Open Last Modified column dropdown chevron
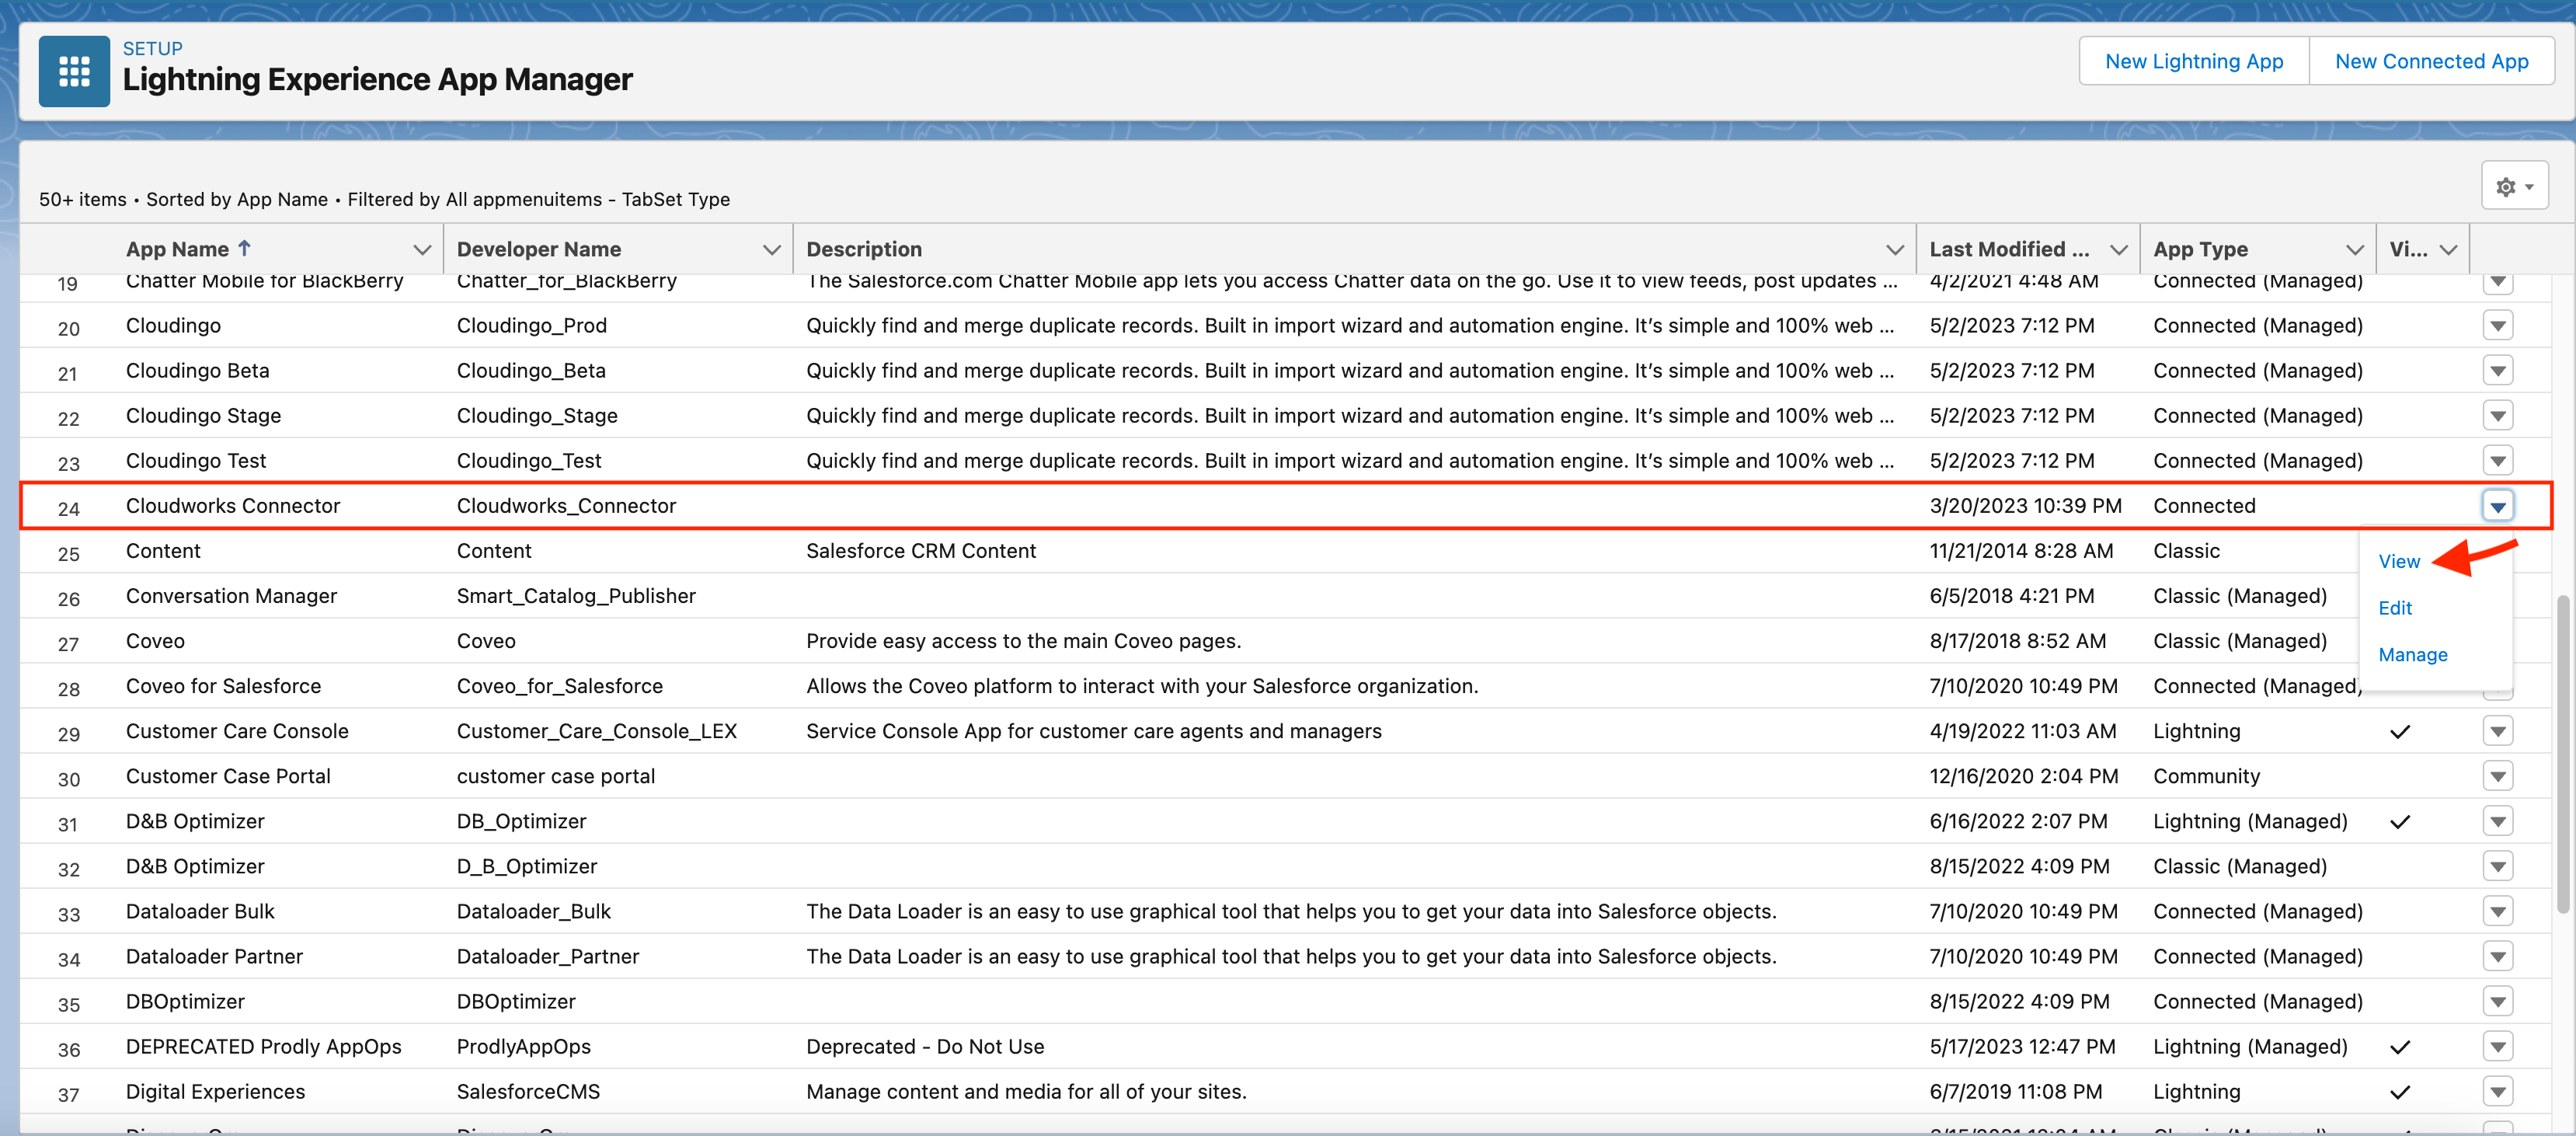Viewport: 2576px width, 1136px height. tap(2118, 249)
